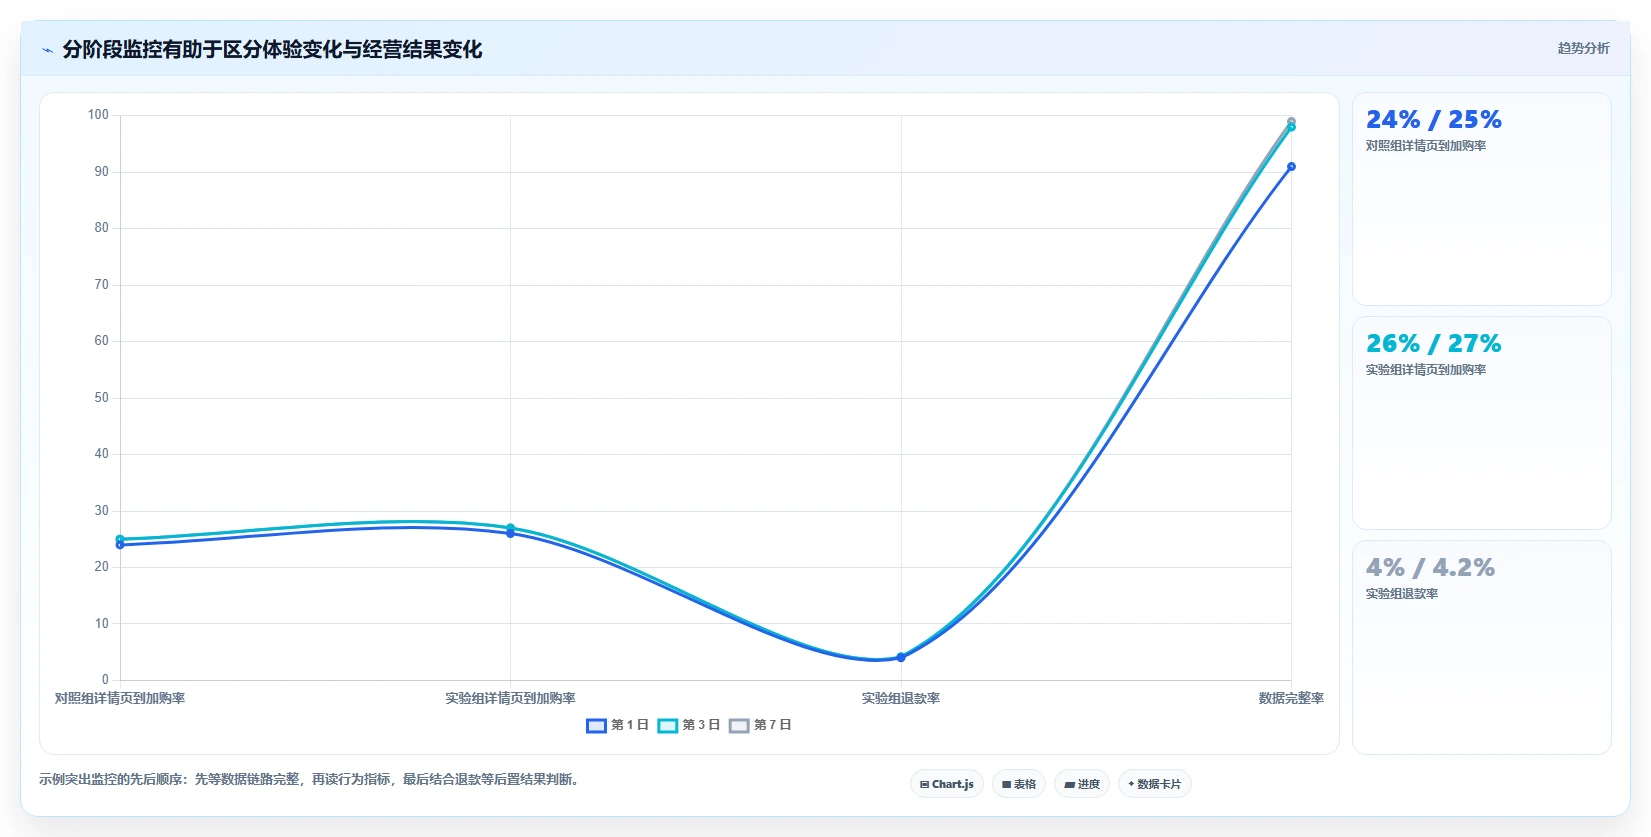This screenshot has height=837, width=1651.
Task: Select the 数据卡片 chip
Action: [1155, 784]
